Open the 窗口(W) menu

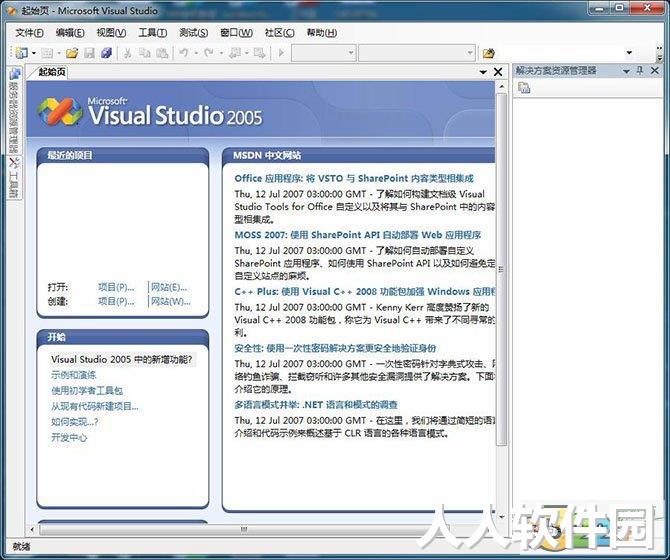(x=236, y=33)
